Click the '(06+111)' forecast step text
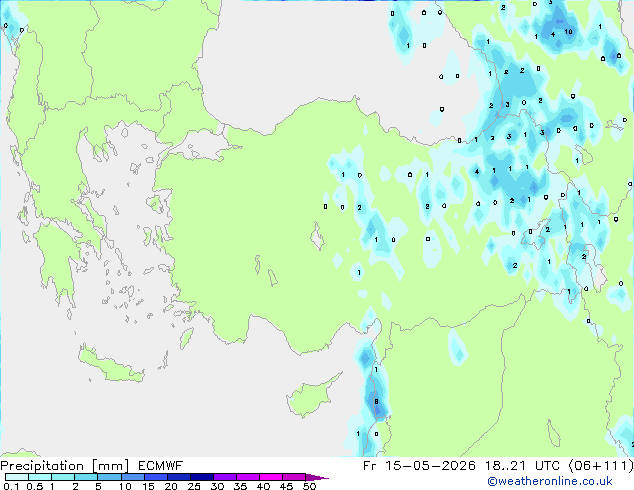Screen dimensions: 634x490 (x=601, y=466)
